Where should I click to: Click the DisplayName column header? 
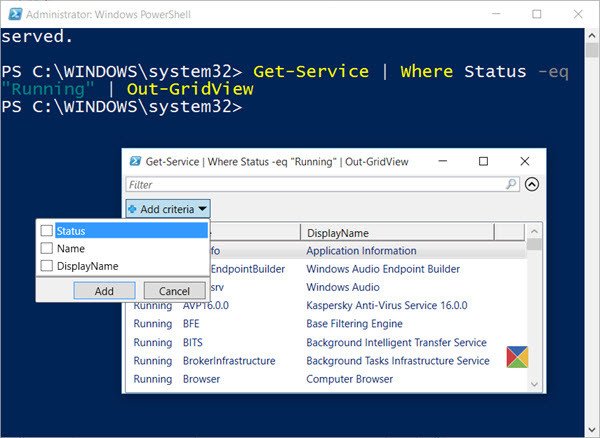[396, 232]
